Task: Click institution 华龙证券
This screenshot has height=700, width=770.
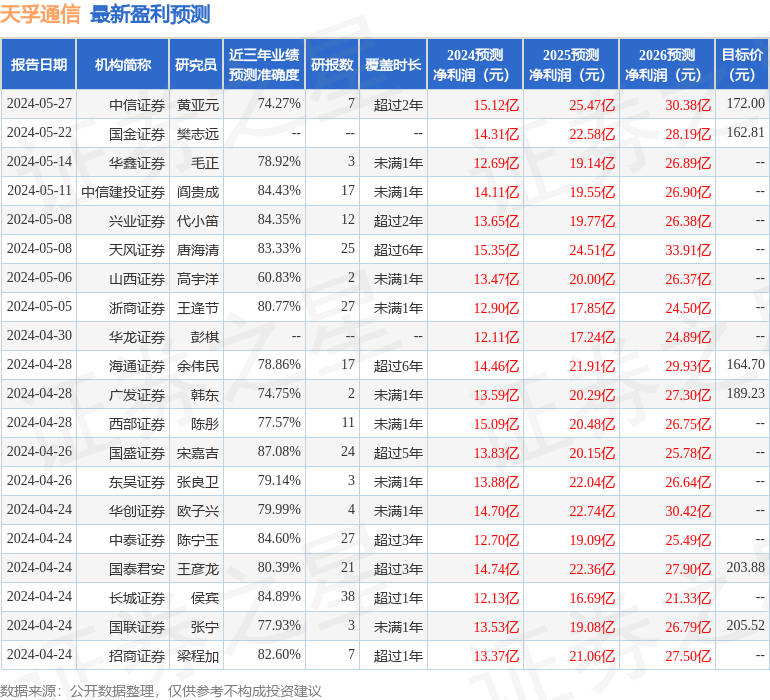Action: tap(137, 337)
